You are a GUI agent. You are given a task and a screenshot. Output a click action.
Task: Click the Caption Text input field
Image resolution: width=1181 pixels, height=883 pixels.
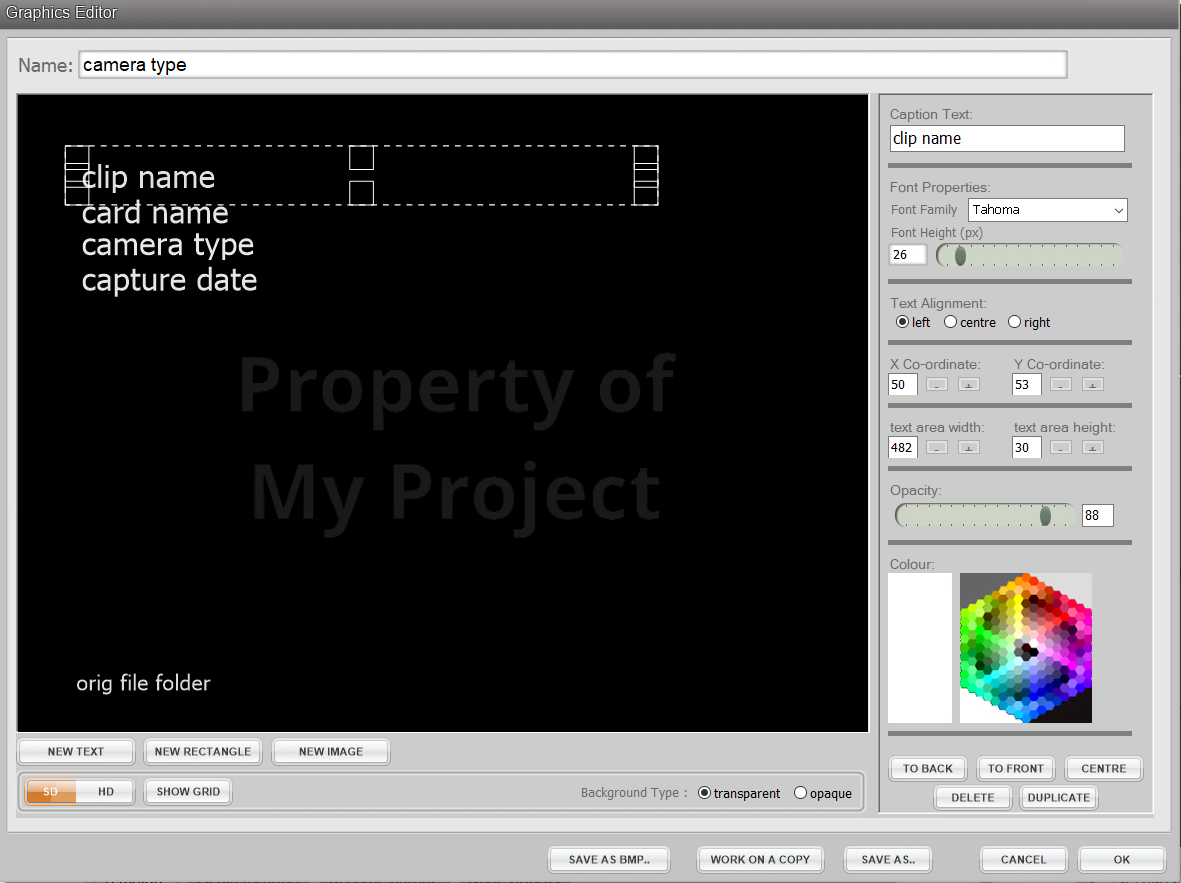[1006, 139]
